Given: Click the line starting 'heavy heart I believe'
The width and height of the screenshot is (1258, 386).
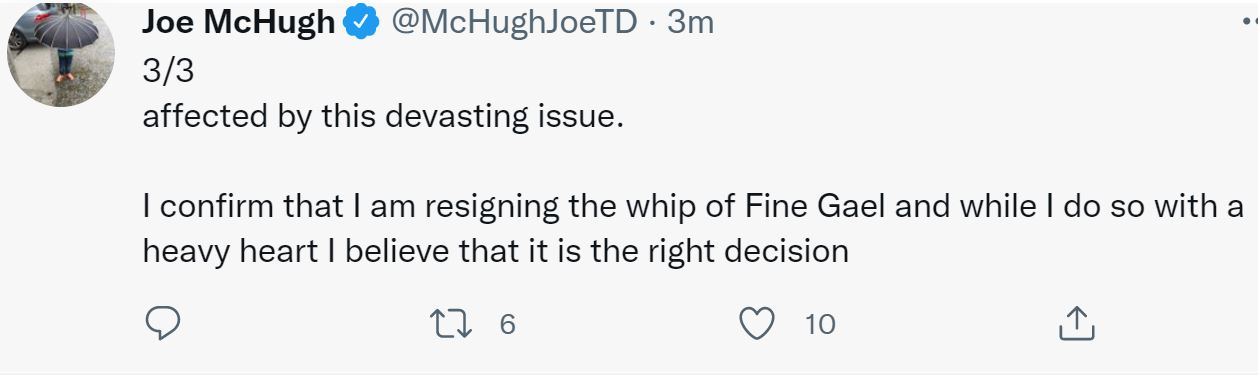Looking at the screenshot, I should point(496,250).
